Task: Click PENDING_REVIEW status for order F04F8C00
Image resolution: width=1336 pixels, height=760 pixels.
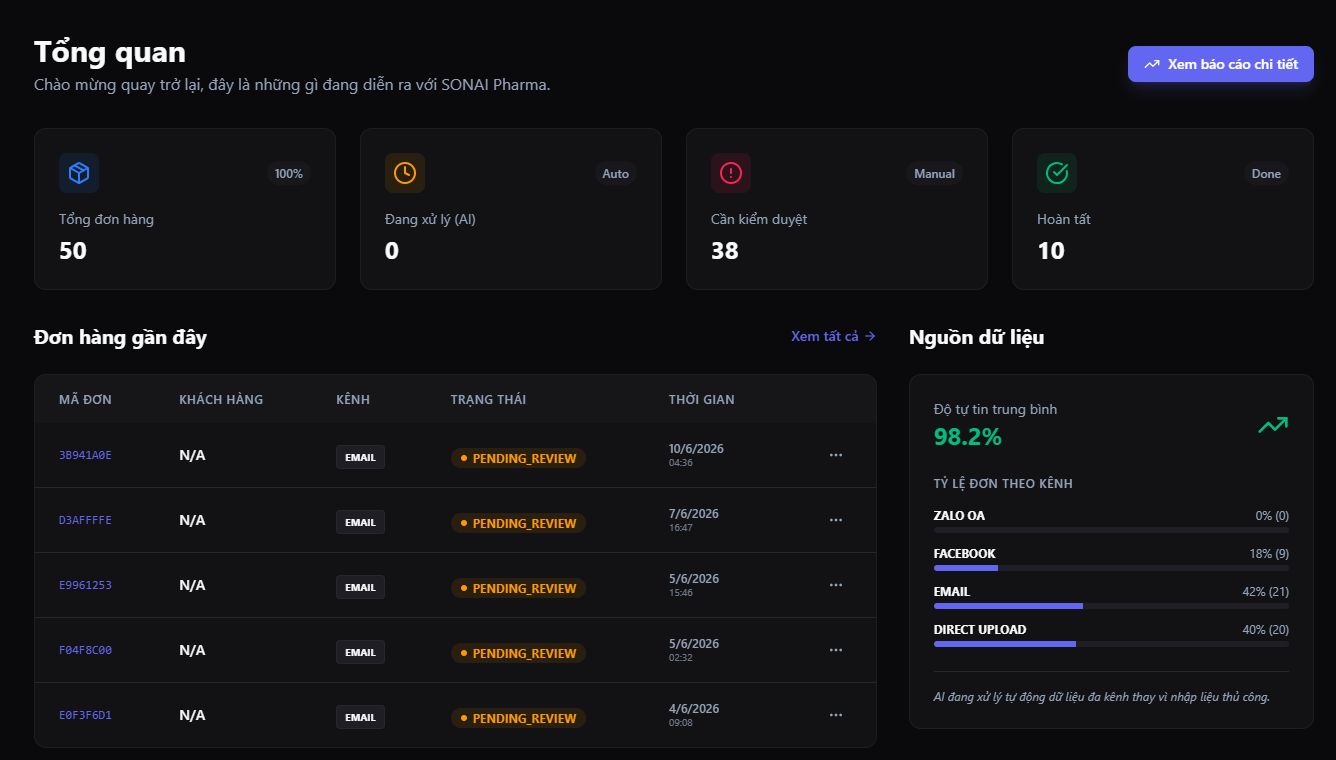Action: (x=518, y=653)
